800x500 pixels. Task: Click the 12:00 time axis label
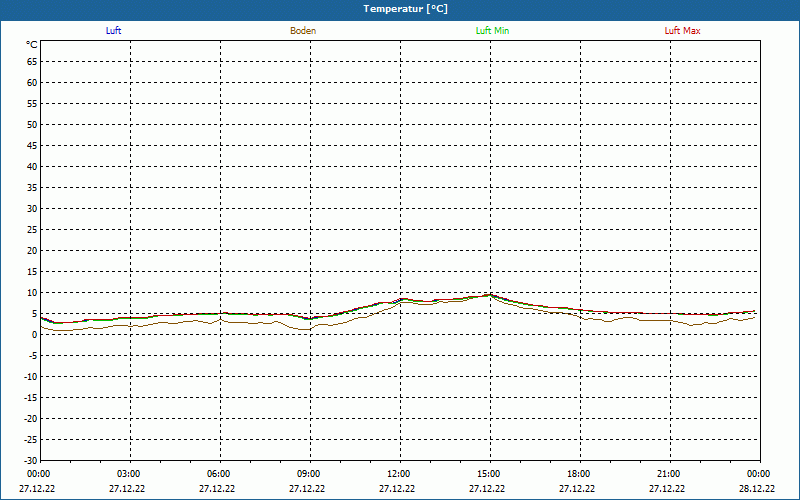[398, 474]
